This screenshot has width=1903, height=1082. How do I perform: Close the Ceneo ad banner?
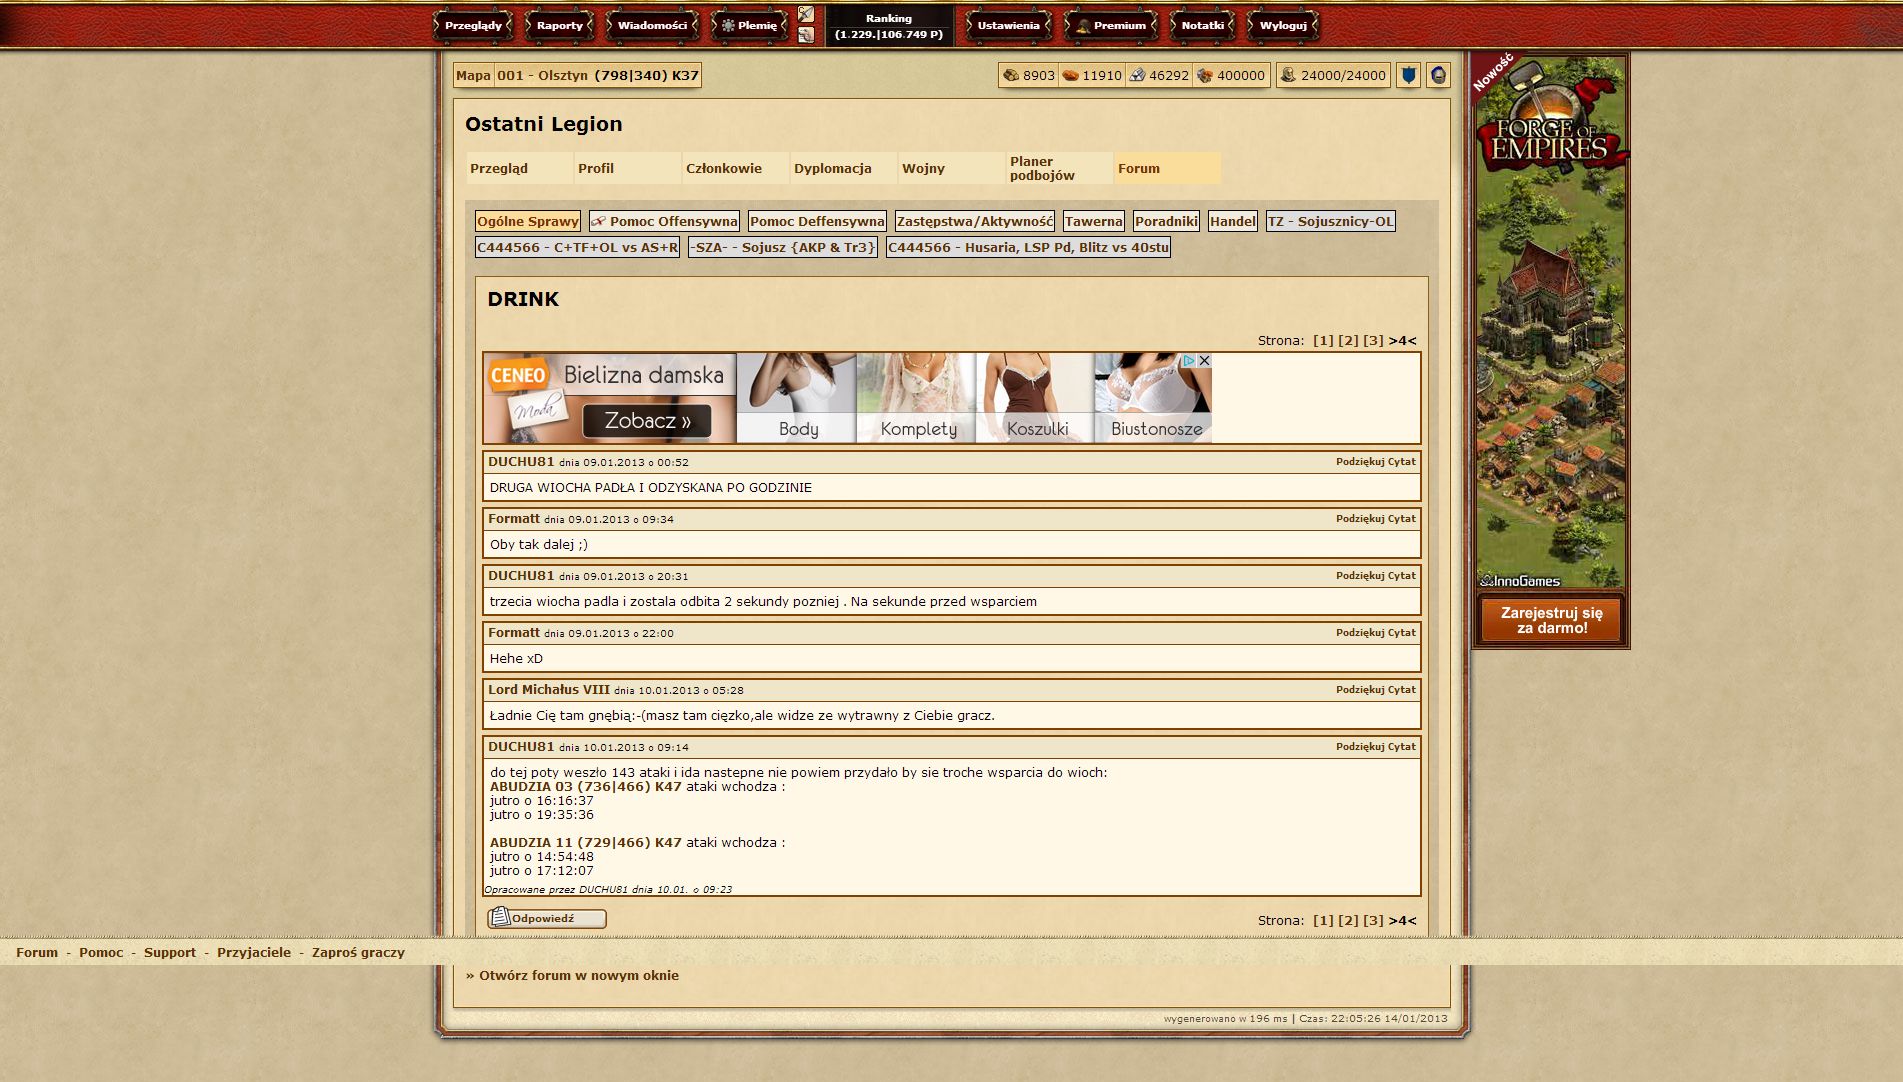(x=1204, y=360)
